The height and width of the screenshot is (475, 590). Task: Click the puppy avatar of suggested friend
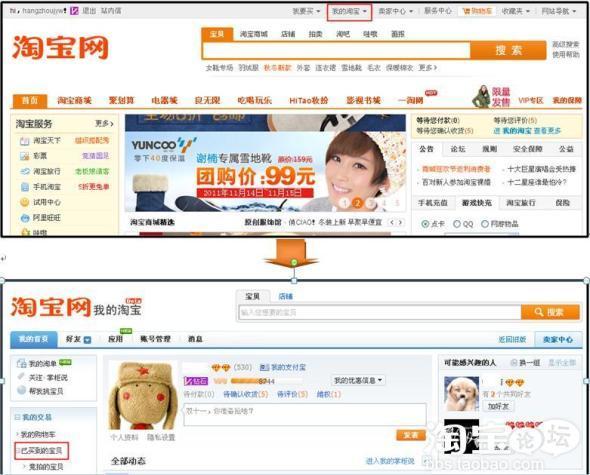(462, 393)
